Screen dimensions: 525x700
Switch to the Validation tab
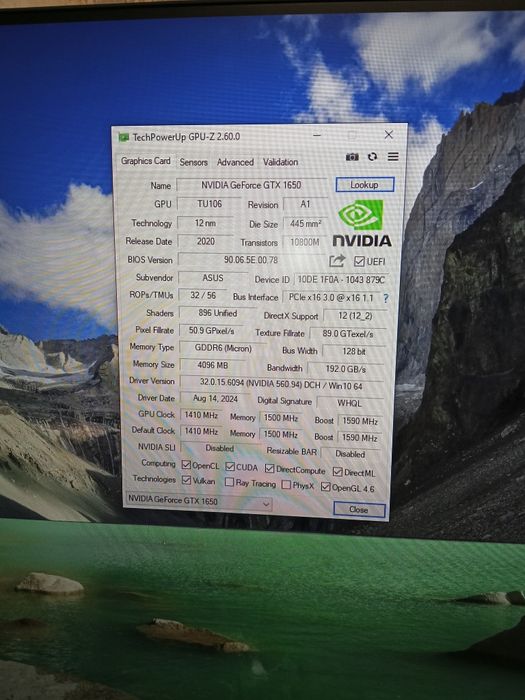pyautogui.click(x=280, y=162)
